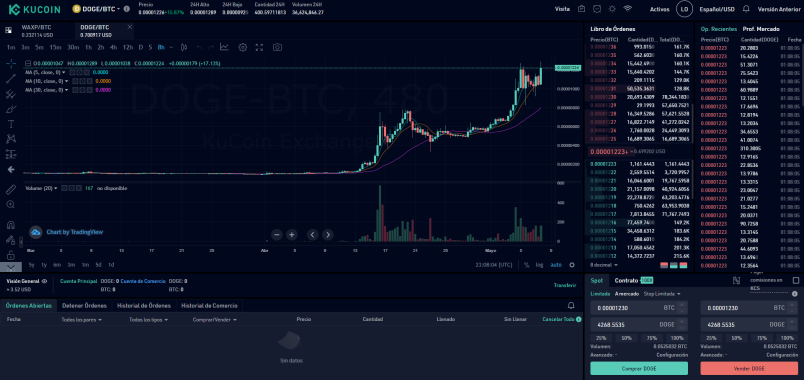Take a chart snapshot with the camera icon
This screenshot has width=804, height=380.
(277, 47)
